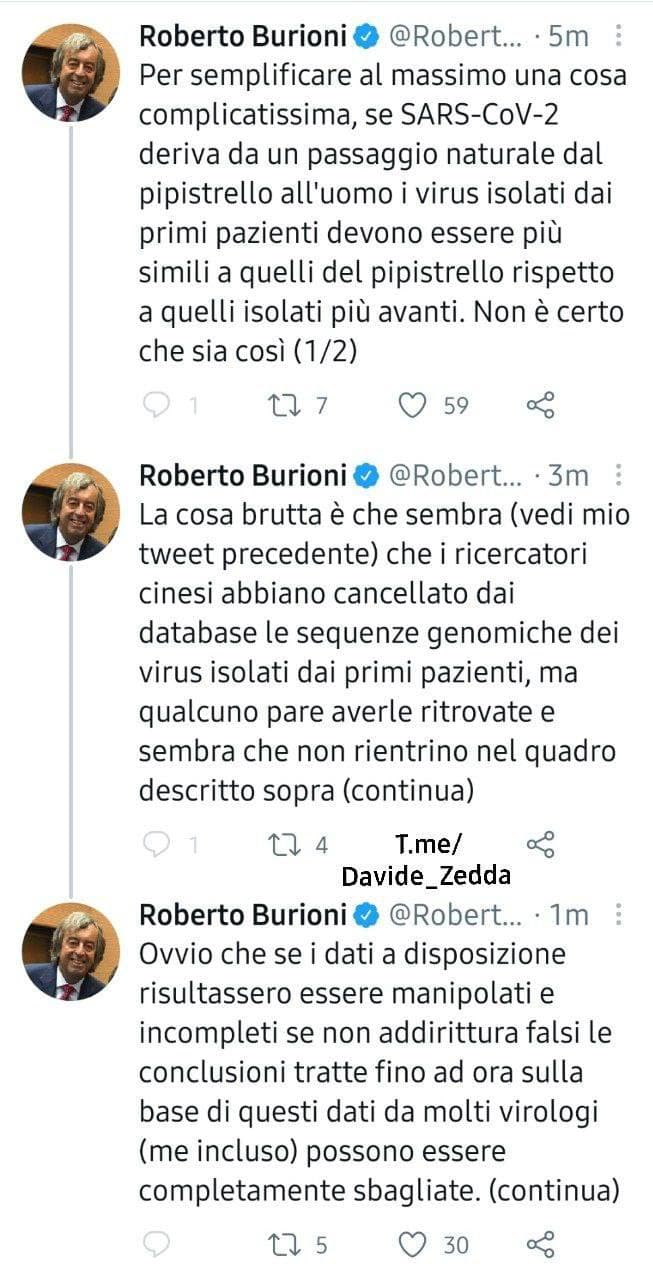Open the profile photo beside the 3m tweet
Image resolution: width=653 pixels, height=1280 pixels.
71,511
